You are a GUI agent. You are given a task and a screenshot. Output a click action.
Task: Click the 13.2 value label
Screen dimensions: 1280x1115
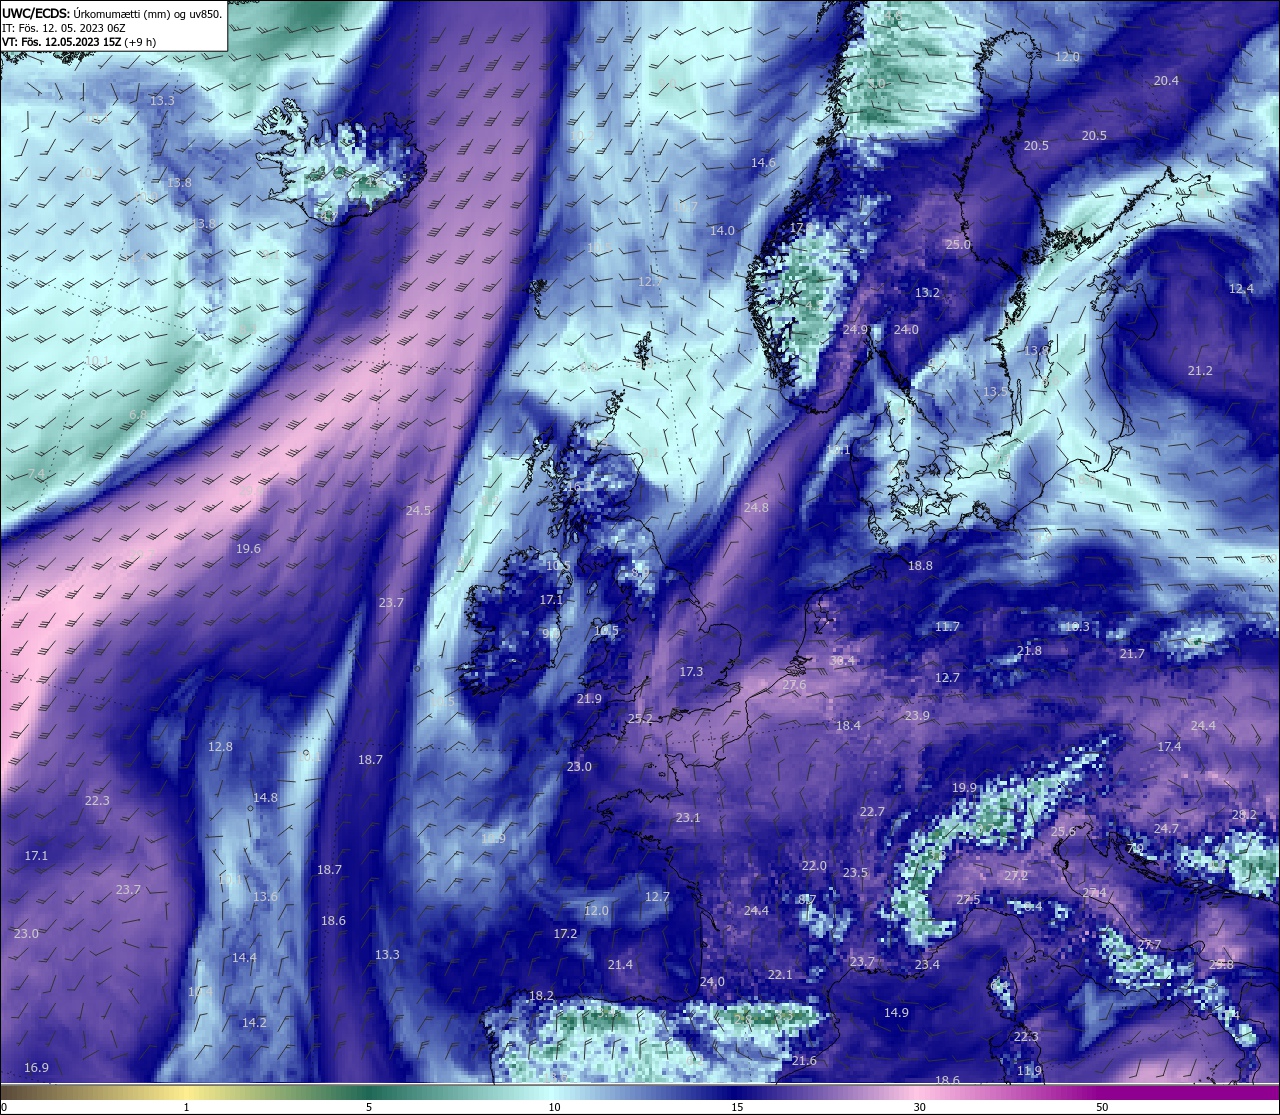point(927,293)
